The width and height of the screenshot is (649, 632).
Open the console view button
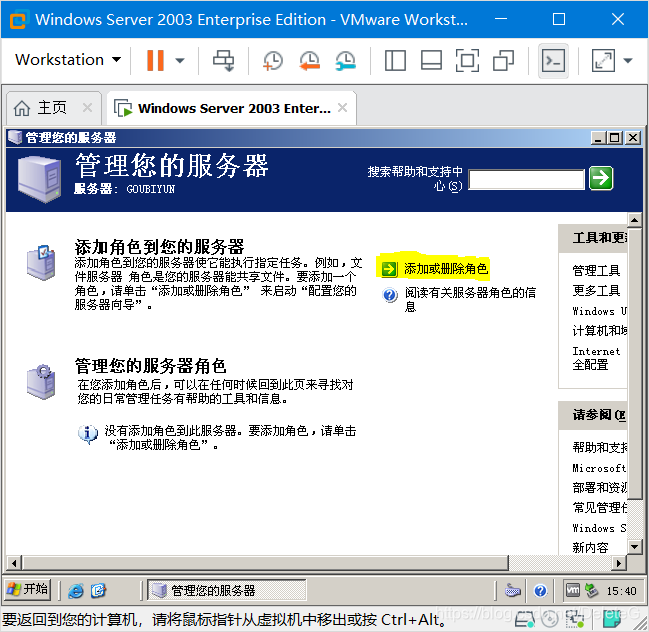pyautogui.click(x=553, y=60)
